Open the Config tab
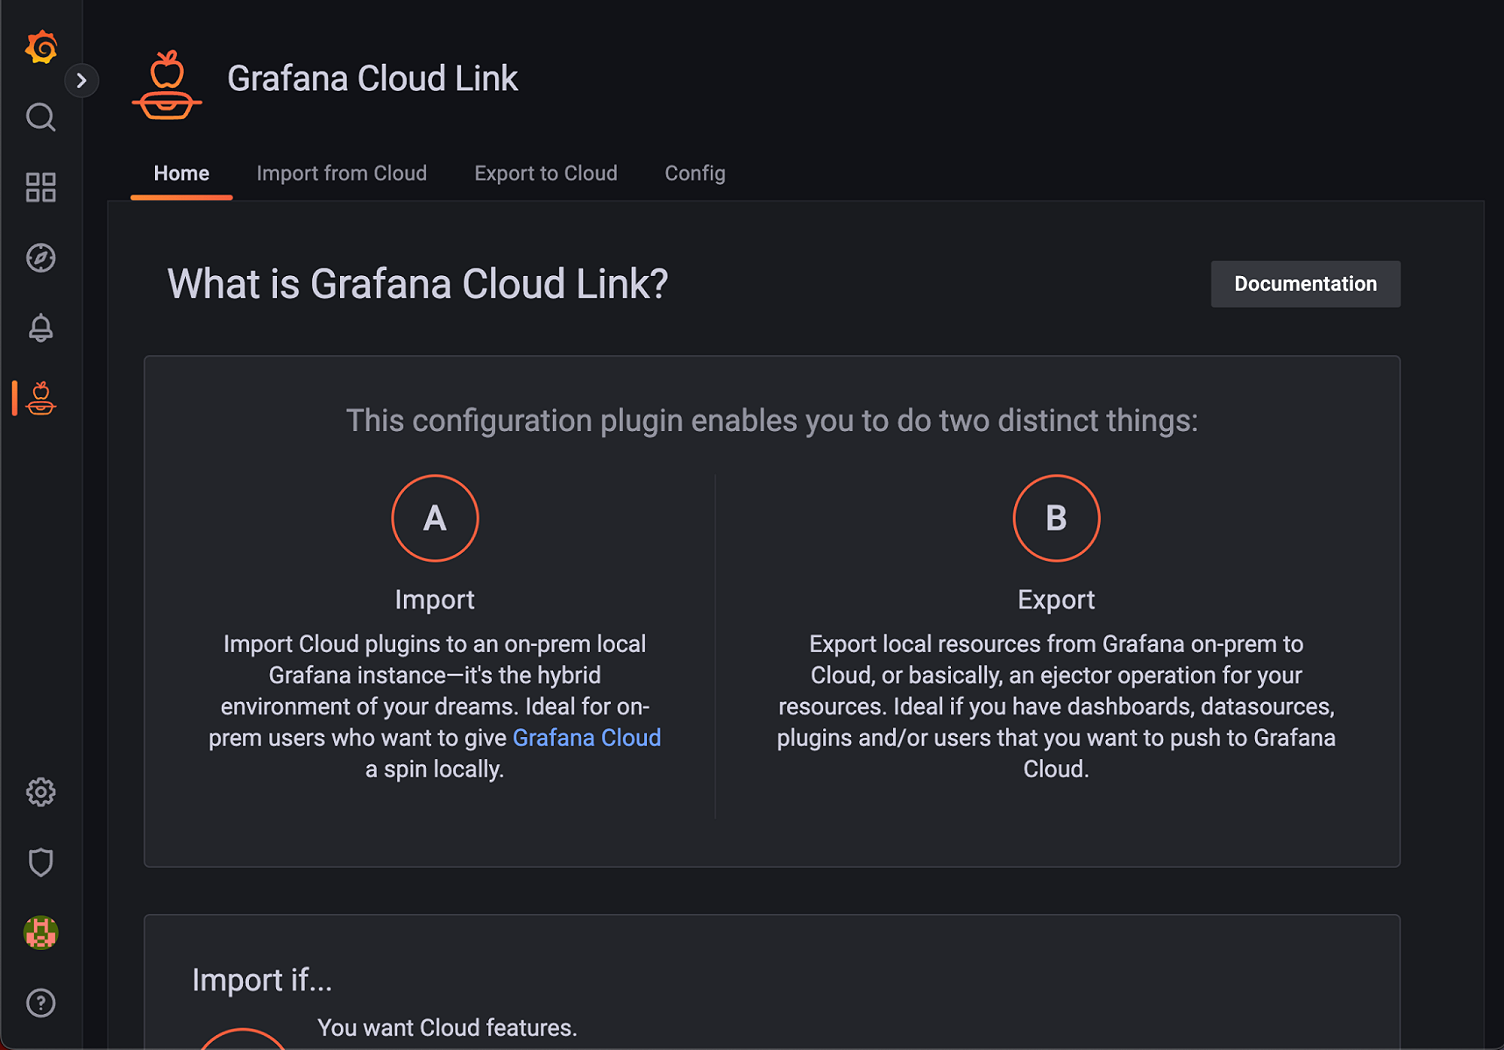 [694, 173]
